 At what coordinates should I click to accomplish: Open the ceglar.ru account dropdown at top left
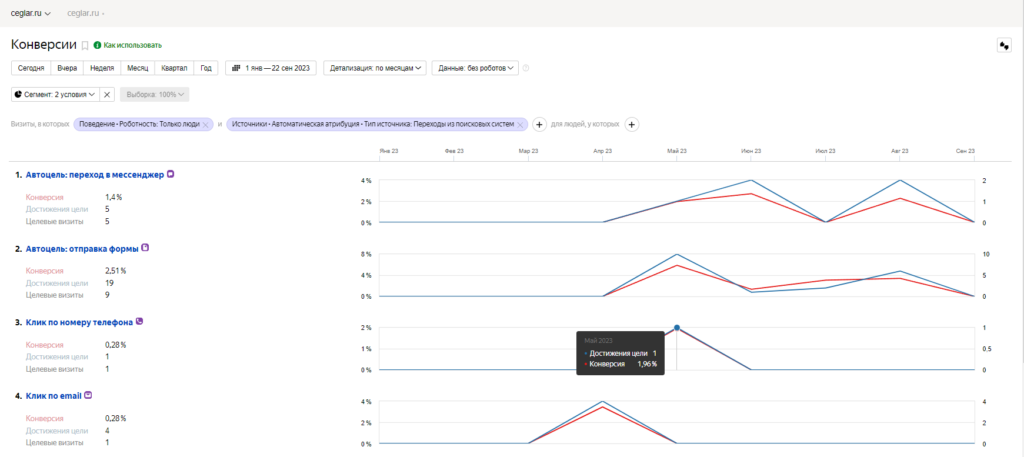pos(31,13)
